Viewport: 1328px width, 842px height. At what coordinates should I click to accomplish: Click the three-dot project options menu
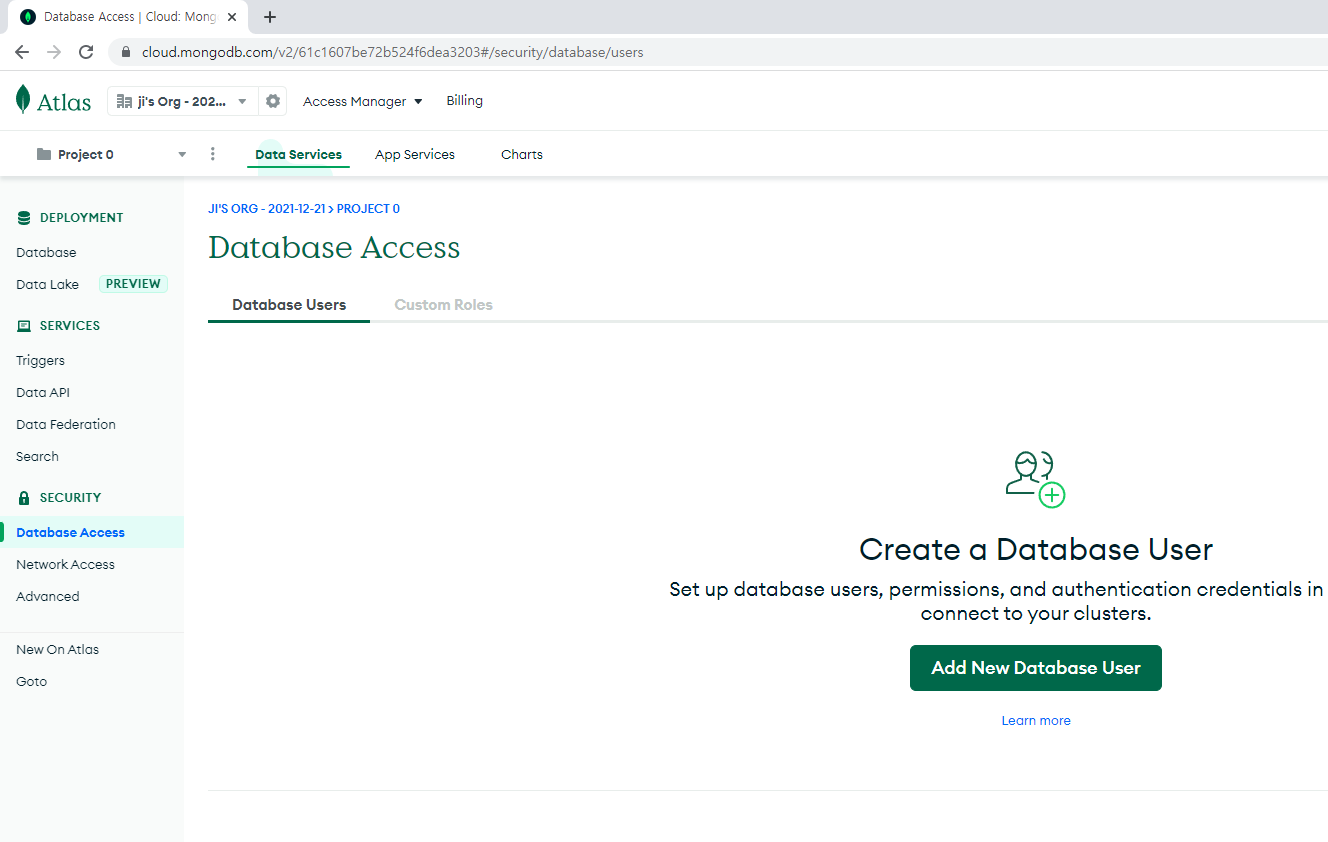(x=212, y=154)
